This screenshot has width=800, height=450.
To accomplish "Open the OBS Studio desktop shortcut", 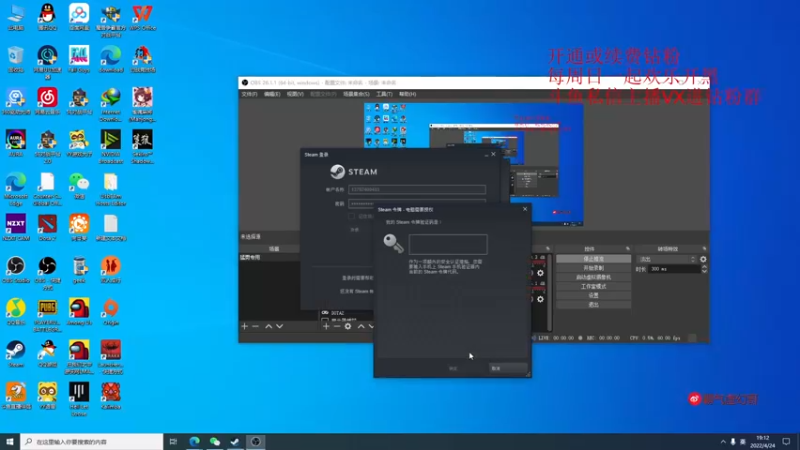I will (x=16, y=269).
